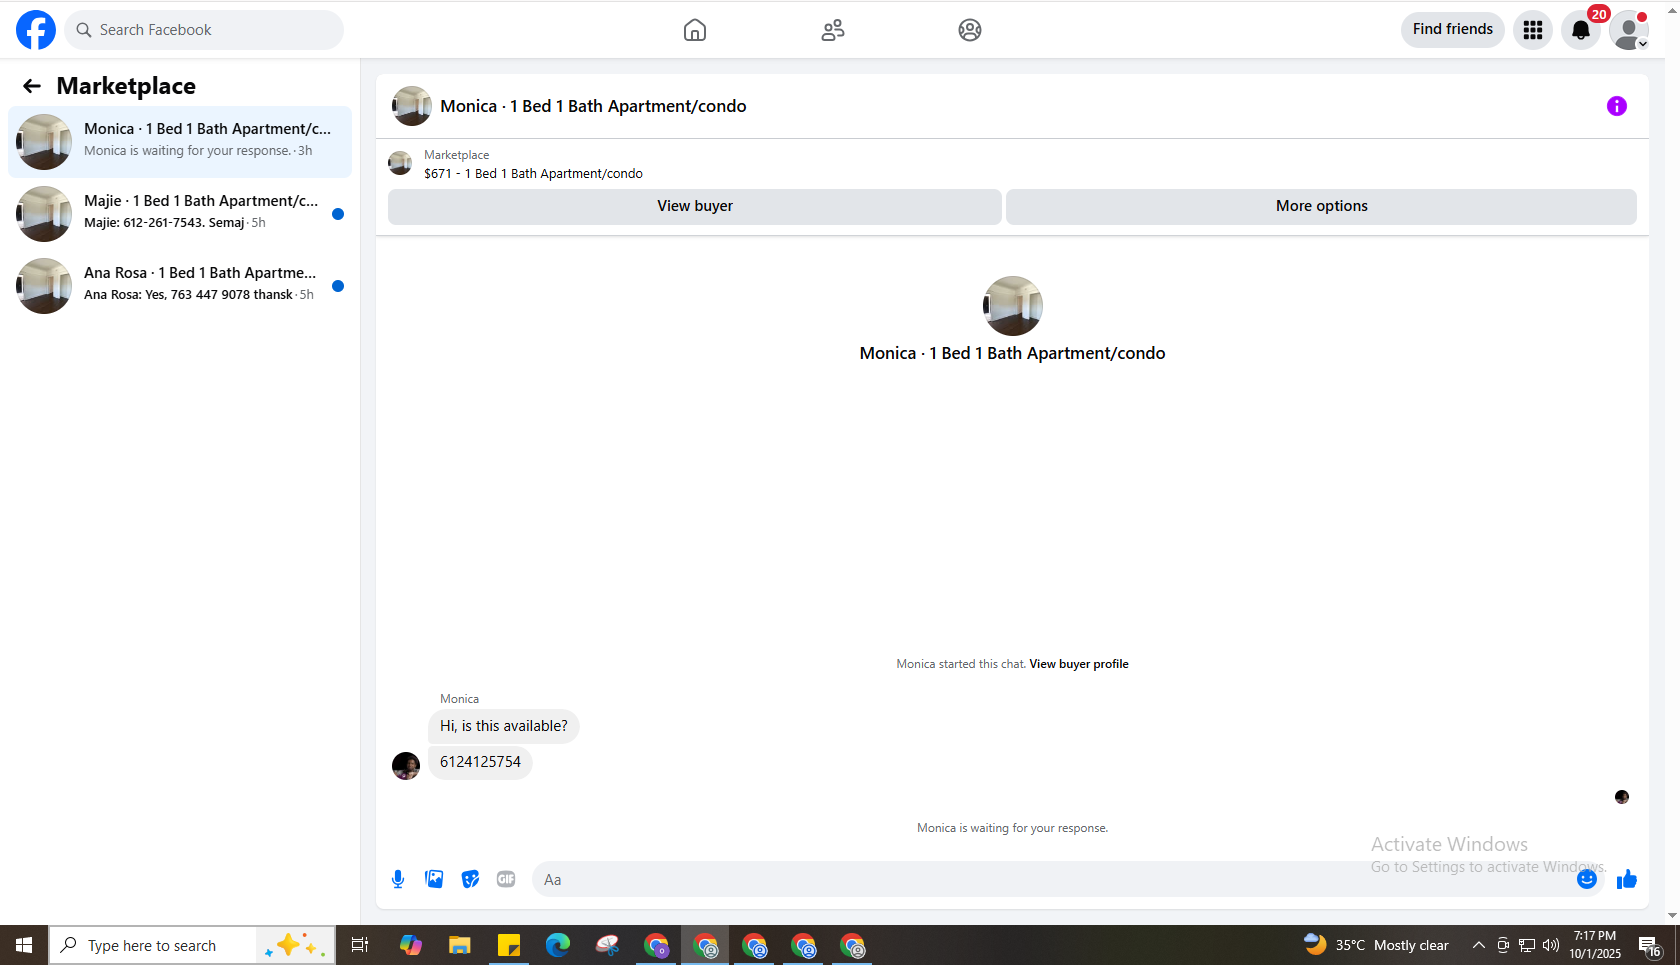Open the Snipping Tool on the taskbar
Screen dimensions: 1680x965
[x=607, y=945]
